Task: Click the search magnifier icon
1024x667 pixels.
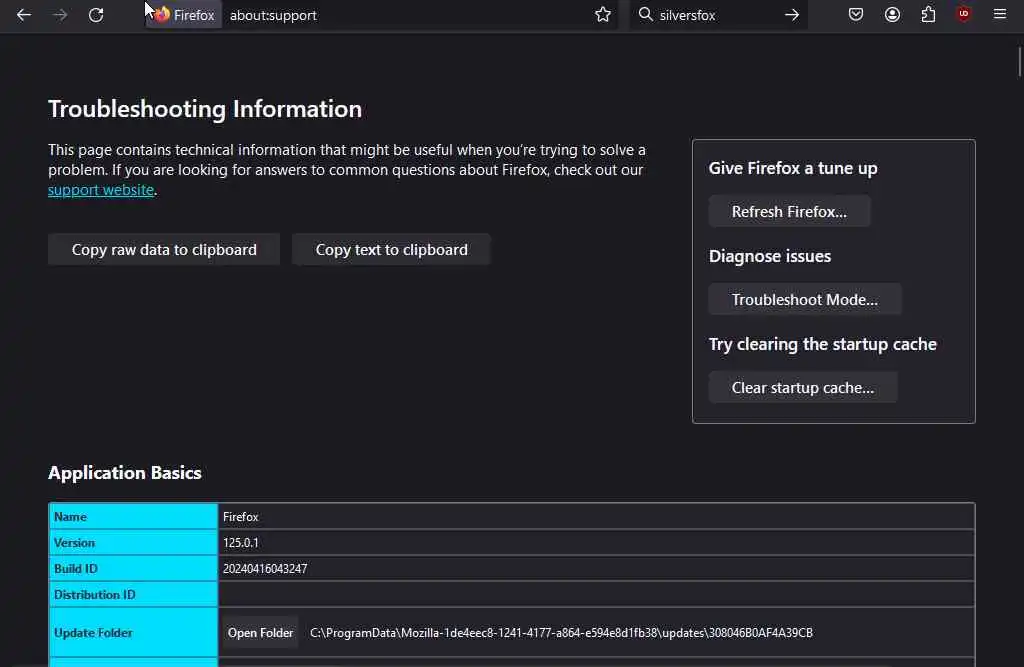Action: pos(645,14)
